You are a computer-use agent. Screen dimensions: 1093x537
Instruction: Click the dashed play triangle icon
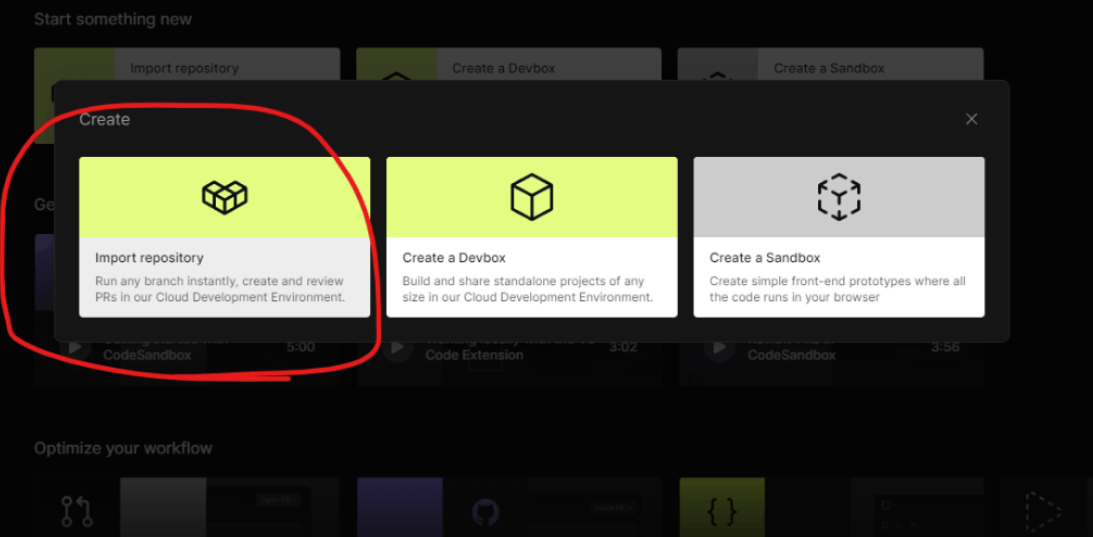click(1043, 513)
